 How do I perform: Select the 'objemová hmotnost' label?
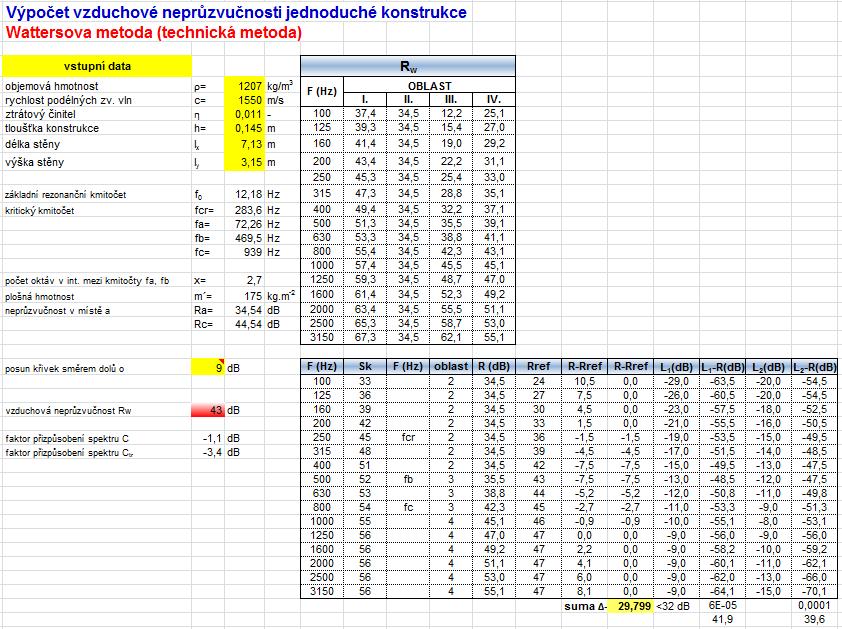pyautogui.click(x=52, y=86)
